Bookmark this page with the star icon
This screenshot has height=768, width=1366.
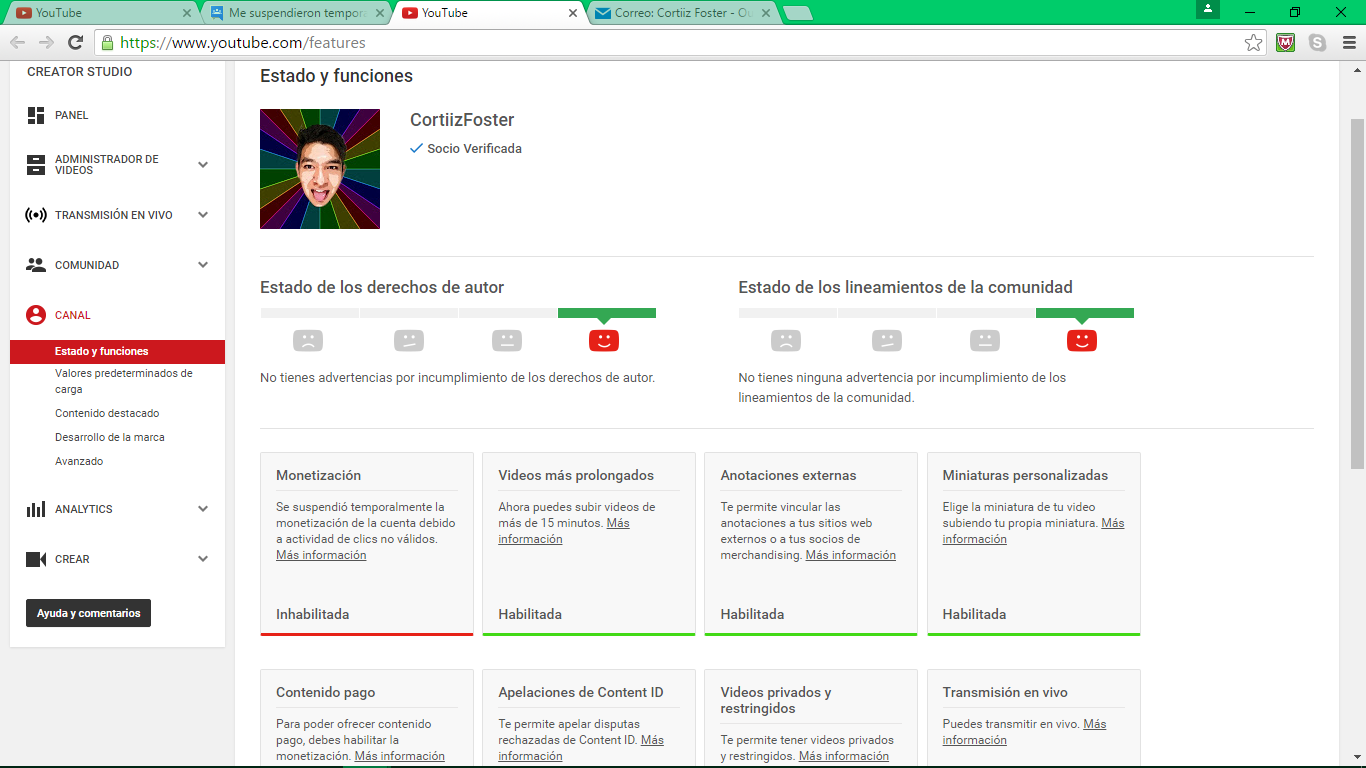(1253, 43)
